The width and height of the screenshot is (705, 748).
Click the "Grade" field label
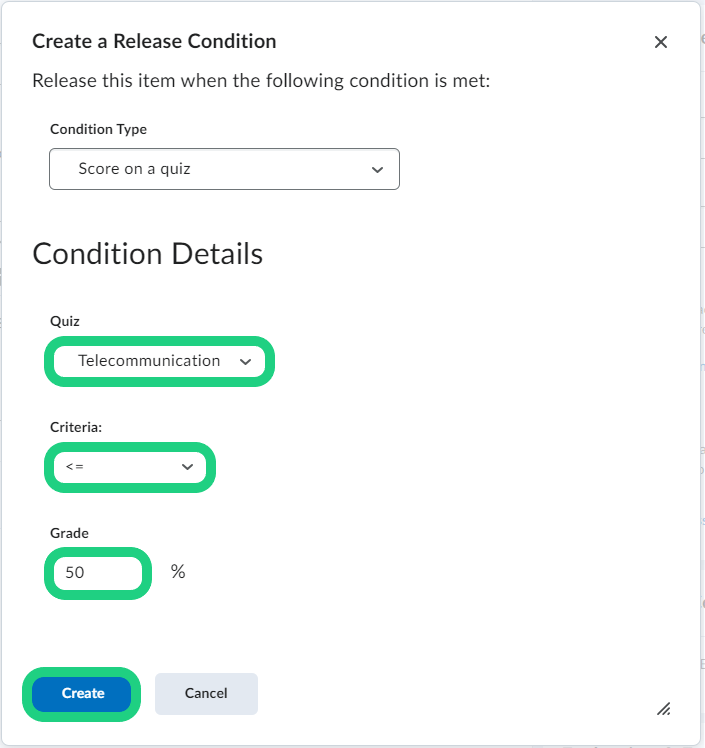coord(69,533)
